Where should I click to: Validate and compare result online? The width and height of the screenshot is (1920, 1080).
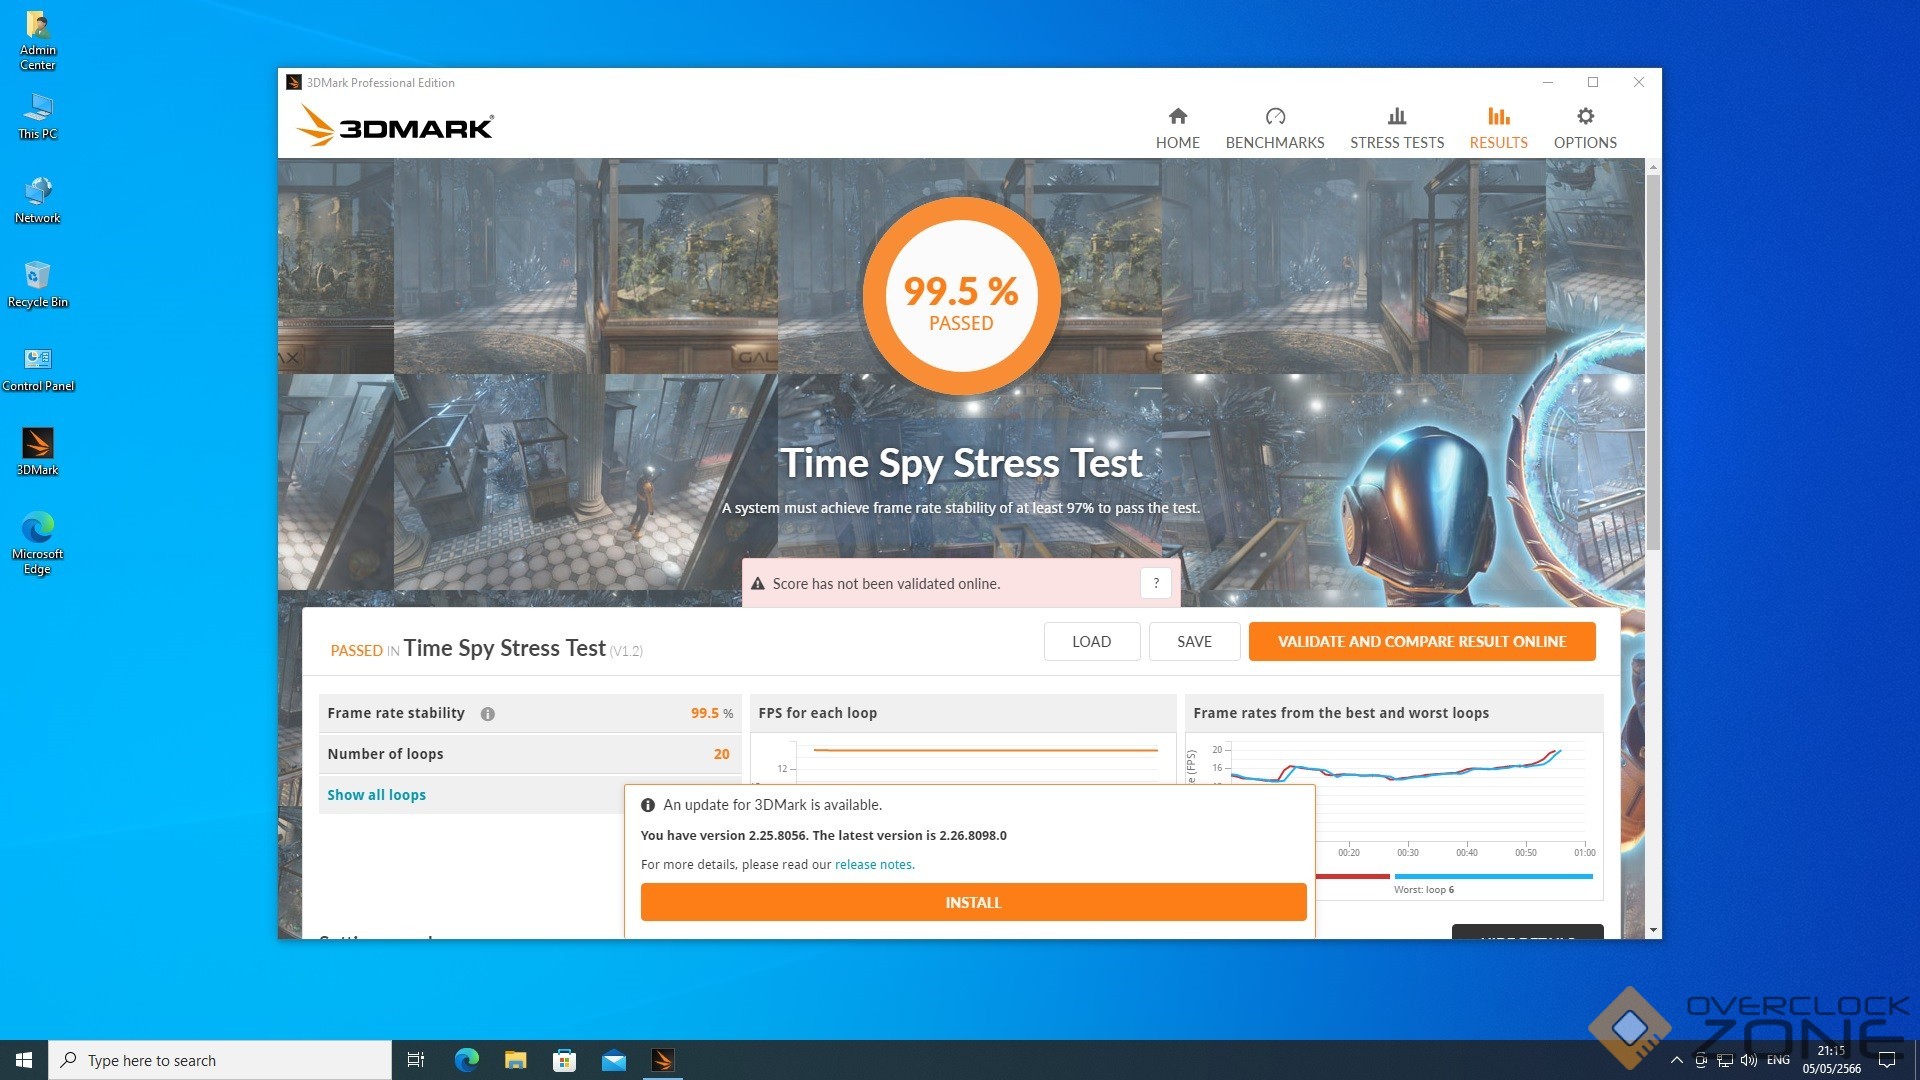[1421, 642]
